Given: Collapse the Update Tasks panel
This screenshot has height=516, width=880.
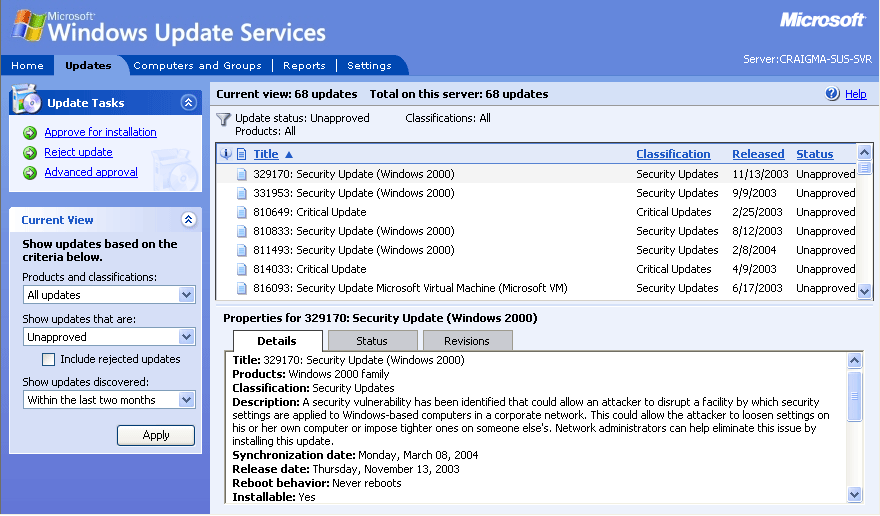Looking at the screenshot, I should [189, 103].
